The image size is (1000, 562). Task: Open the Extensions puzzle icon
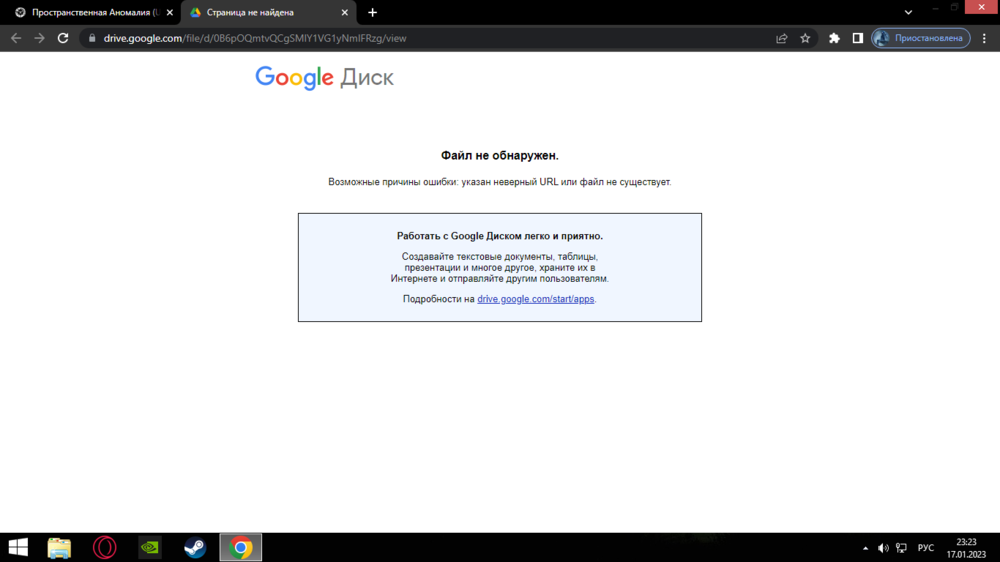coord(834,38)
